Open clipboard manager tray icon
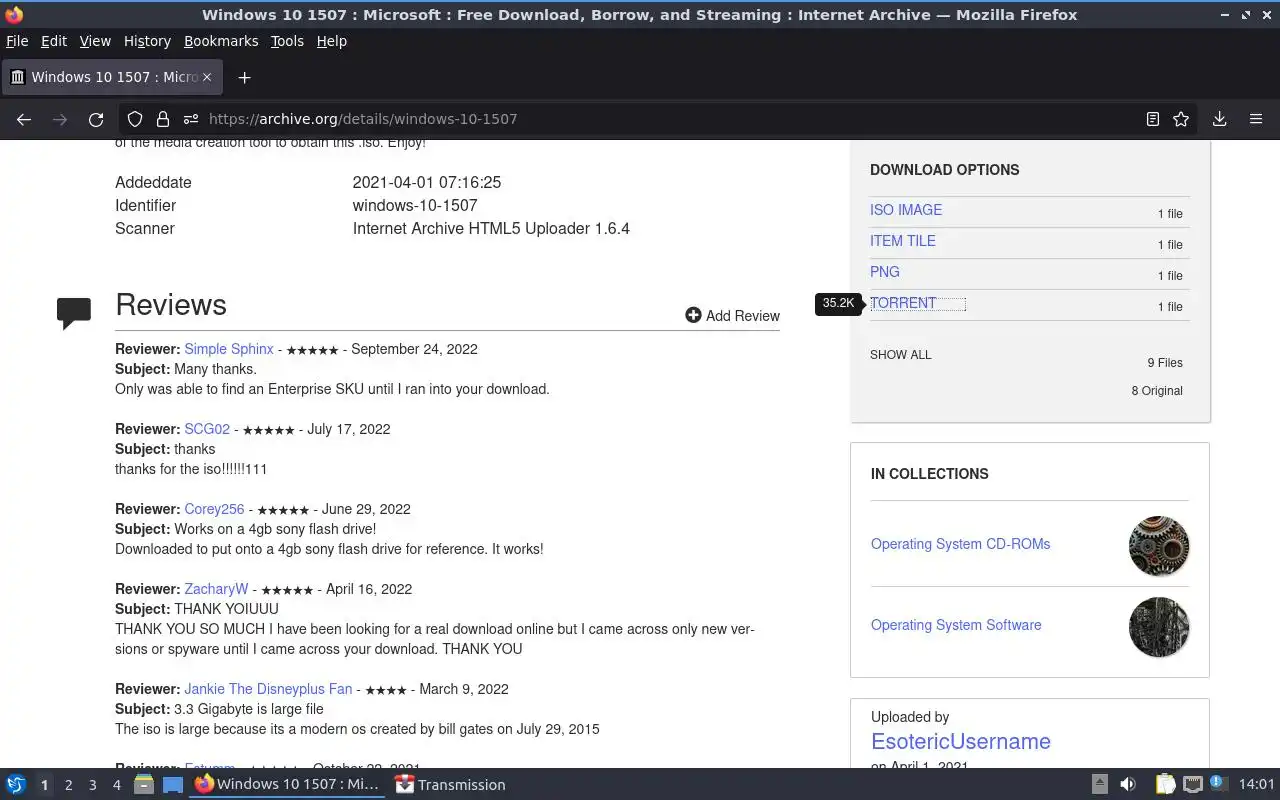 tap(1165, 785)
